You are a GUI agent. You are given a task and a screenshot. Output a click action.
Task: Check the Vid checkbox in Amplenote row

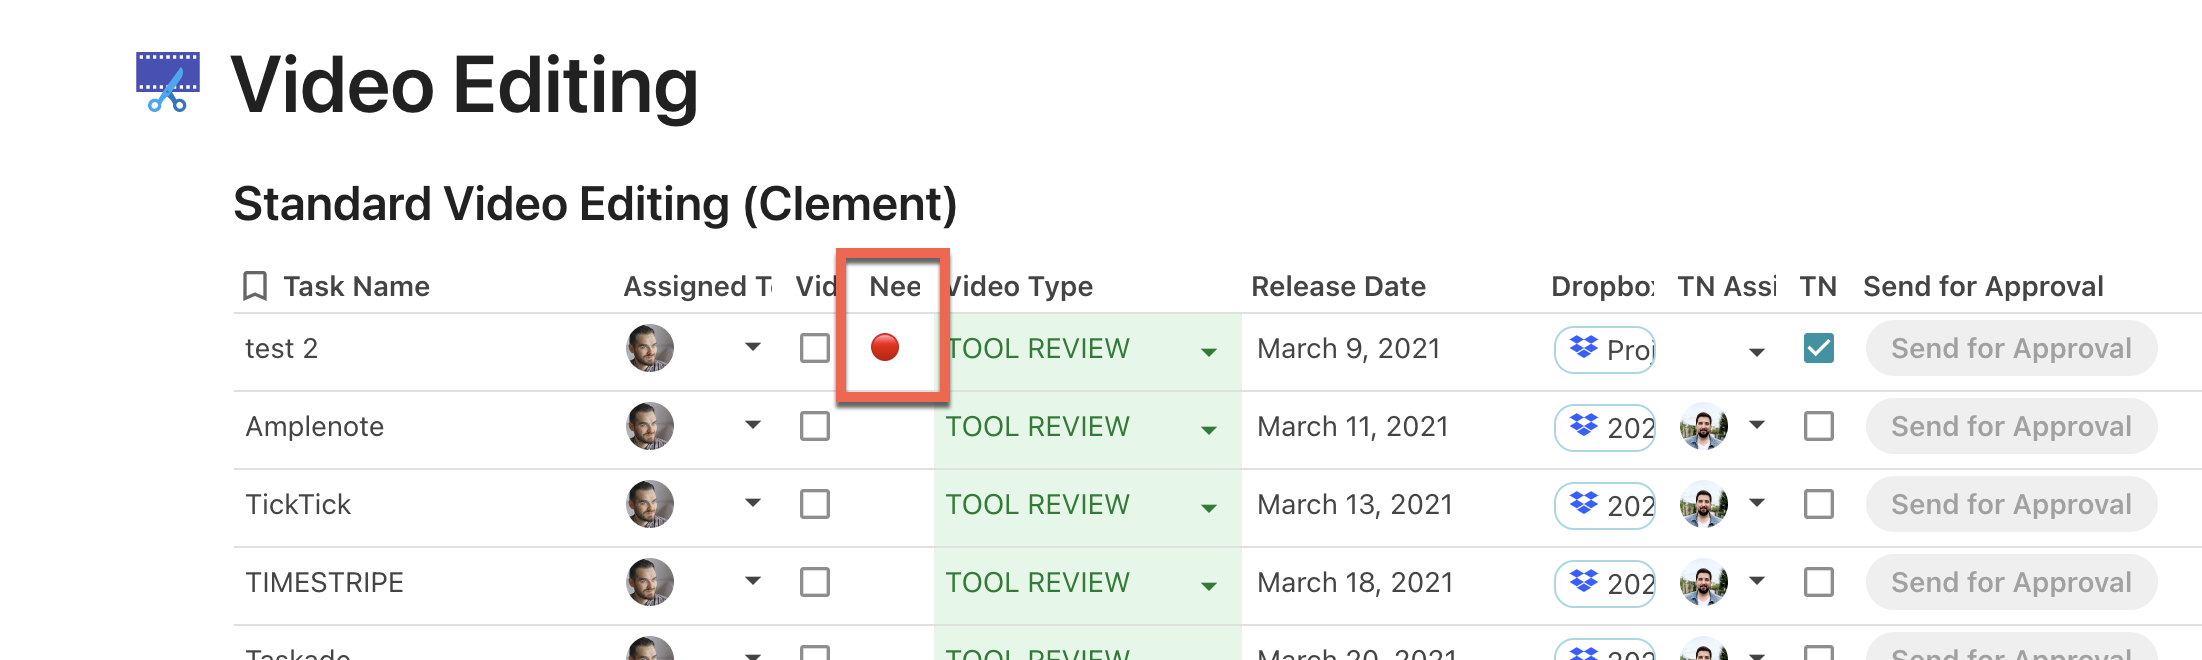pyautogui.click(x=815, y=426)
